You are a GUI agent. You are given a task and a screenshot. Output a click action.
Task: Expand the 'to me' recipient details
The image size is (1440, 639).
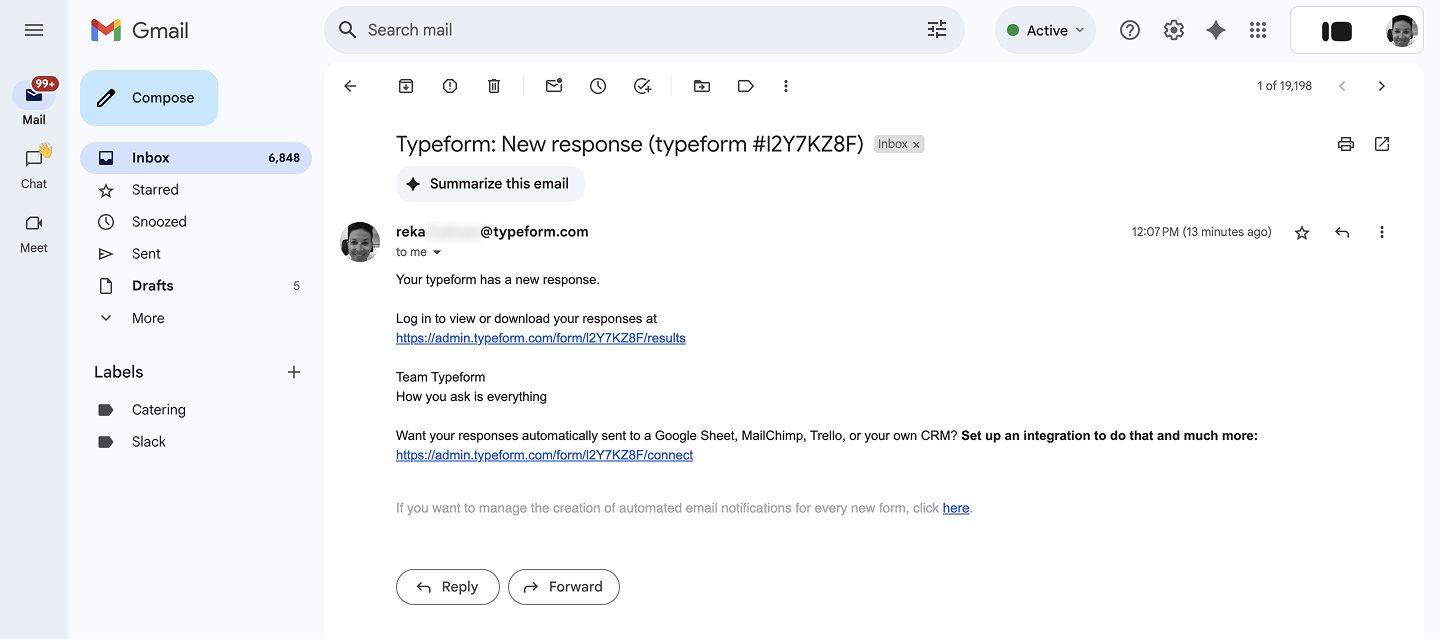437,252
